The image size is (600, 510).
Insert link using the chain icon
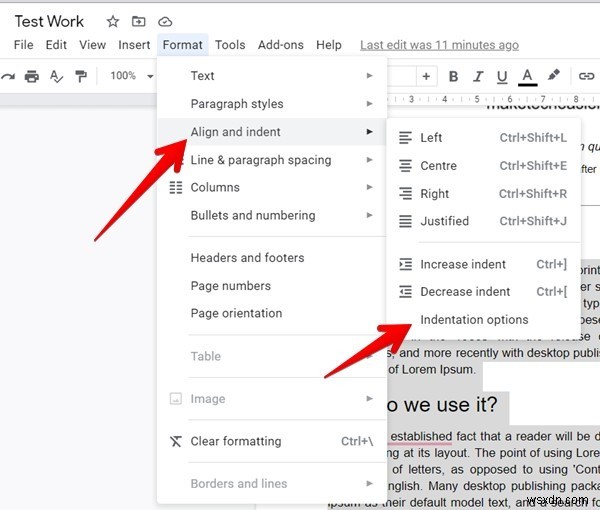pos(586,76)
